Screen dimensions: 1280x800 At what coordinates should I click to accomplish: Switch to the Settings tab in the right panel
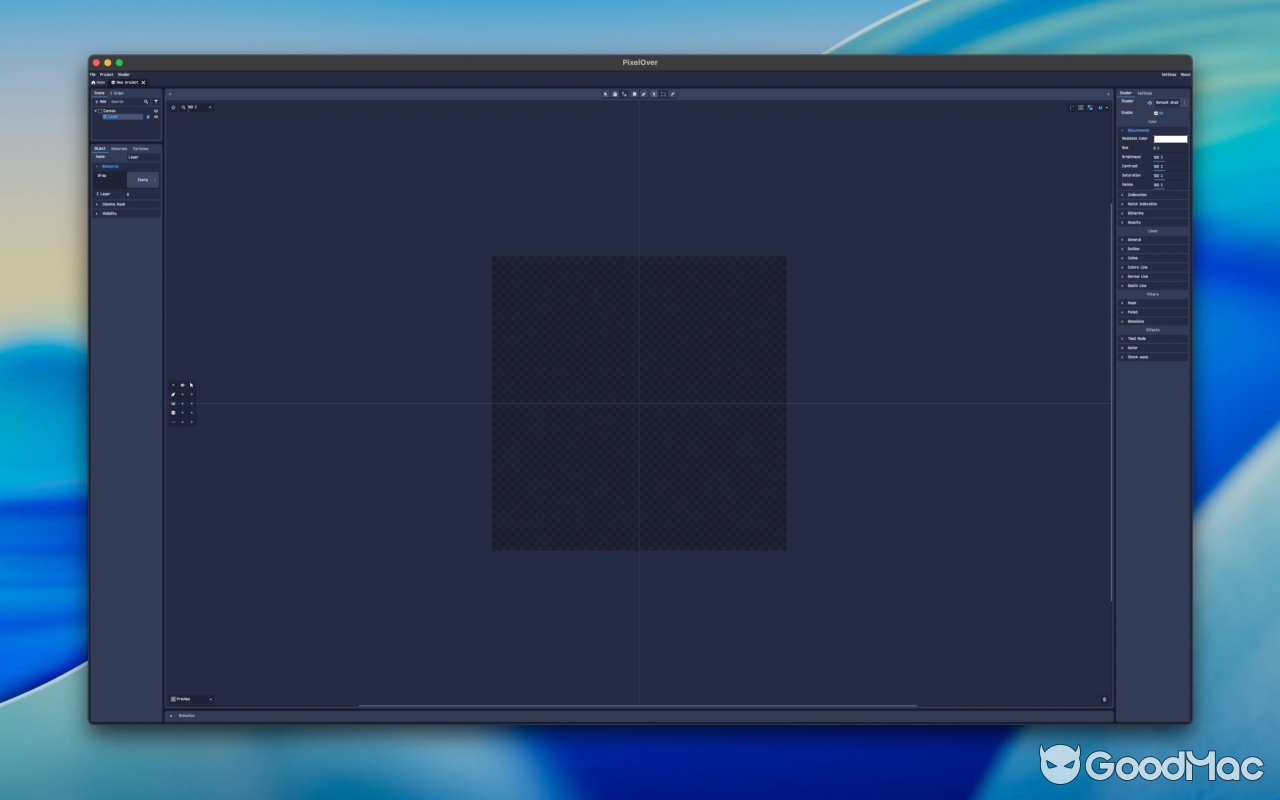[x=1145, y=92]
